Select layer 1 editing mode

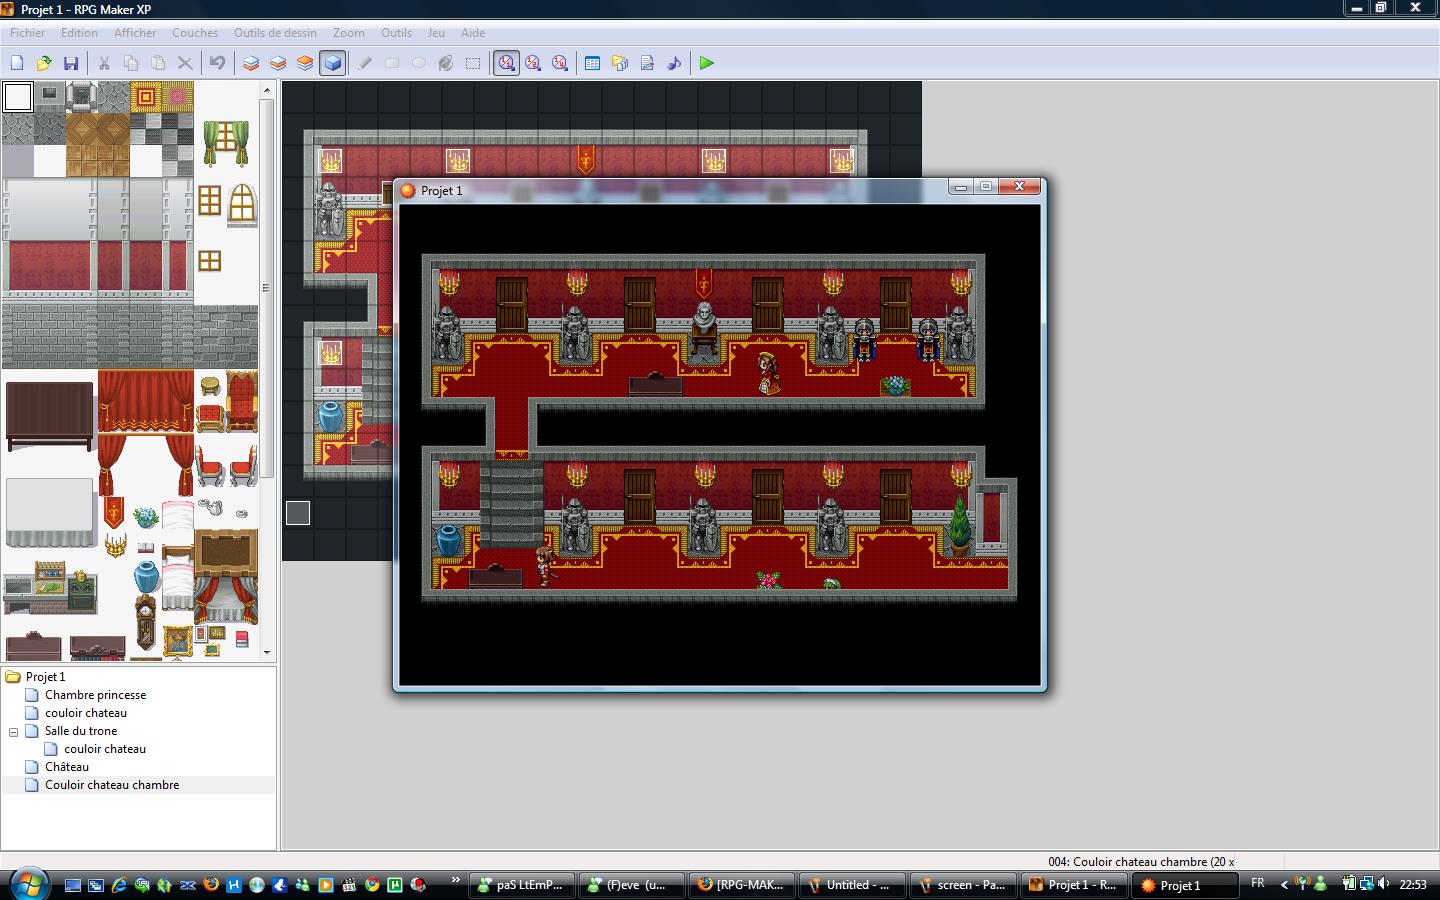coord(251,63)
